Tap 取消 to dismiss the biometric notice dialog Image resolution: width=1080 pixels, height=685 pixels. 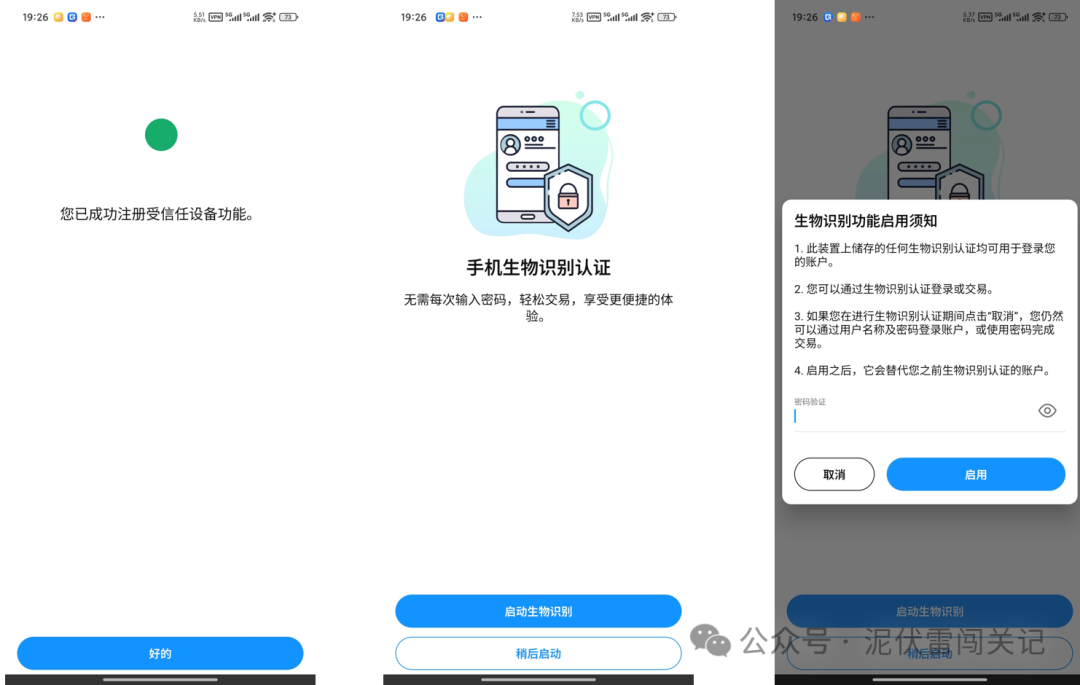click(x=834, y=474)
